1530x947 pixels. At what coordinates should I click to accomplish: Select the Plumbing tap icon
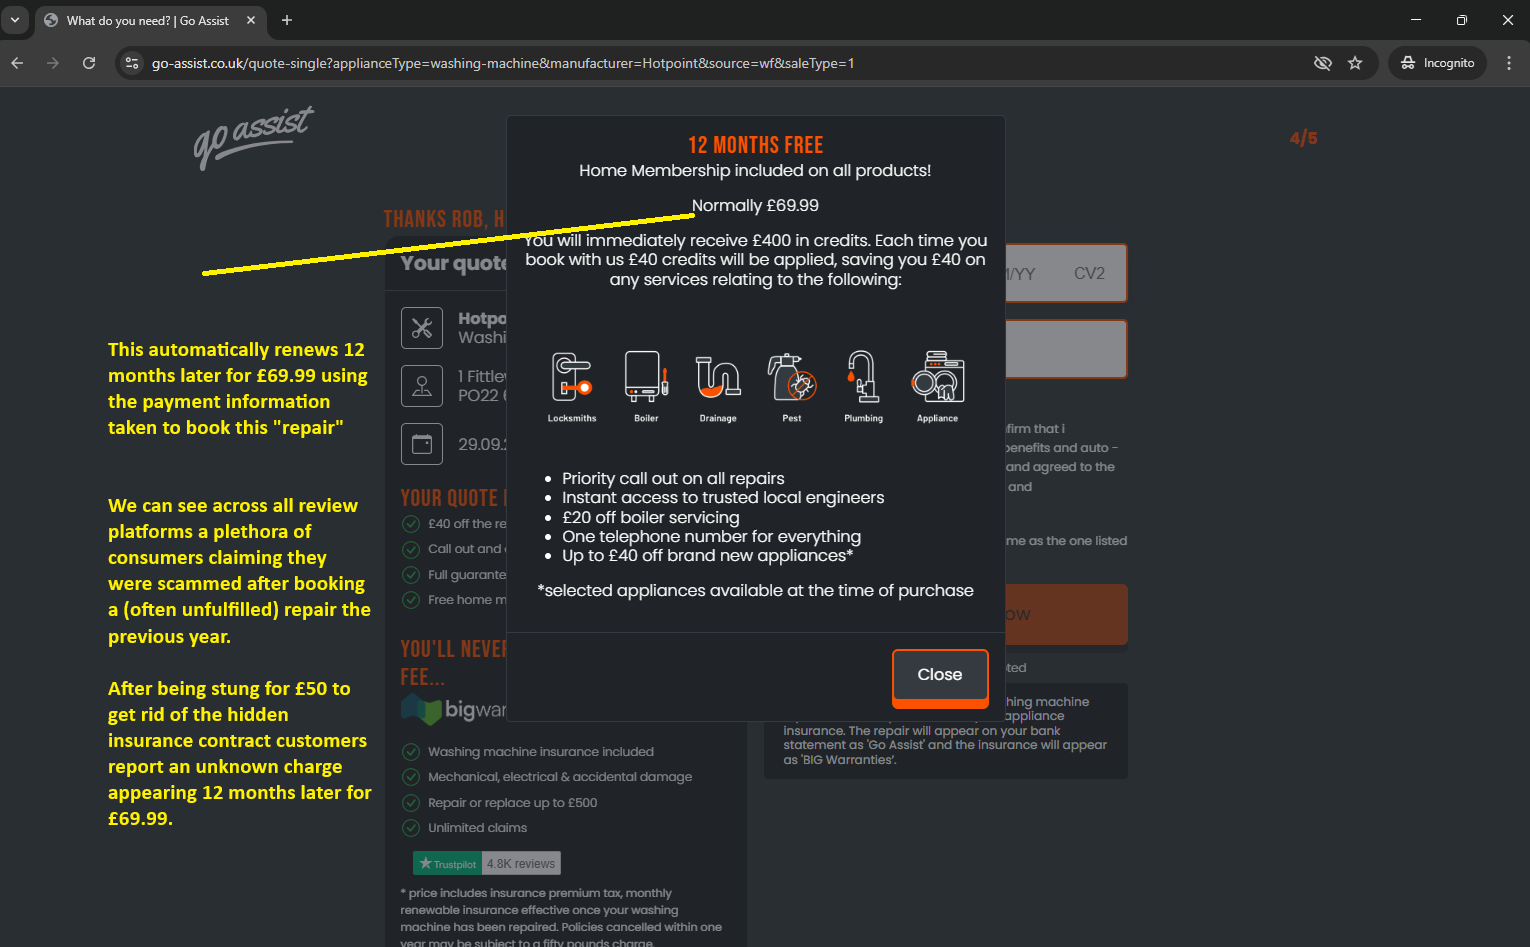pyautogui.click(x=863, y=378)
